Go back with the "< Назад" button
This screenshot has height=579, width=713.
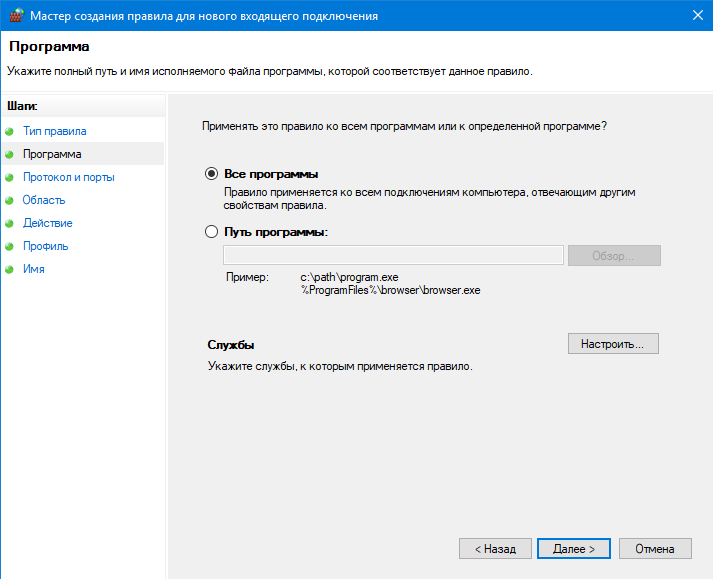point(495,549)
